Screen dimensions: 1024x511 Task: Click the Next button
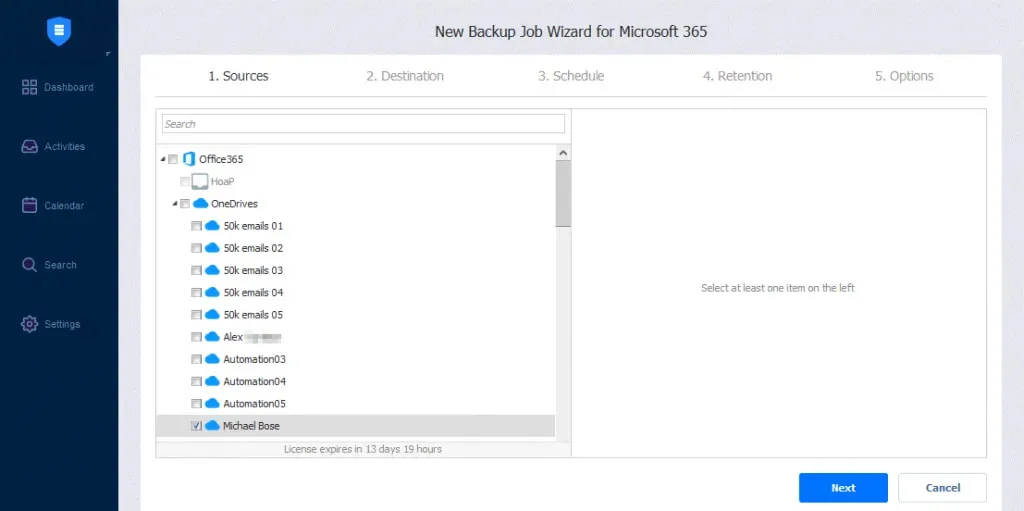pyautogui.click(x=842, y=488)
